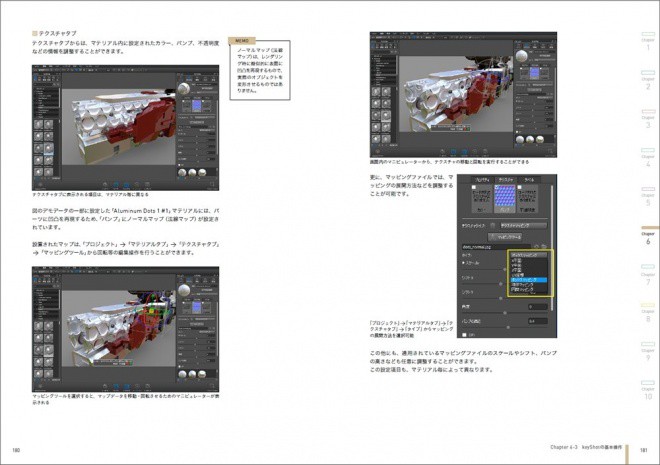This screenshot has height=465, width=660.
Task: Jump to the Chapter 2 index tab
Action: 648,80
